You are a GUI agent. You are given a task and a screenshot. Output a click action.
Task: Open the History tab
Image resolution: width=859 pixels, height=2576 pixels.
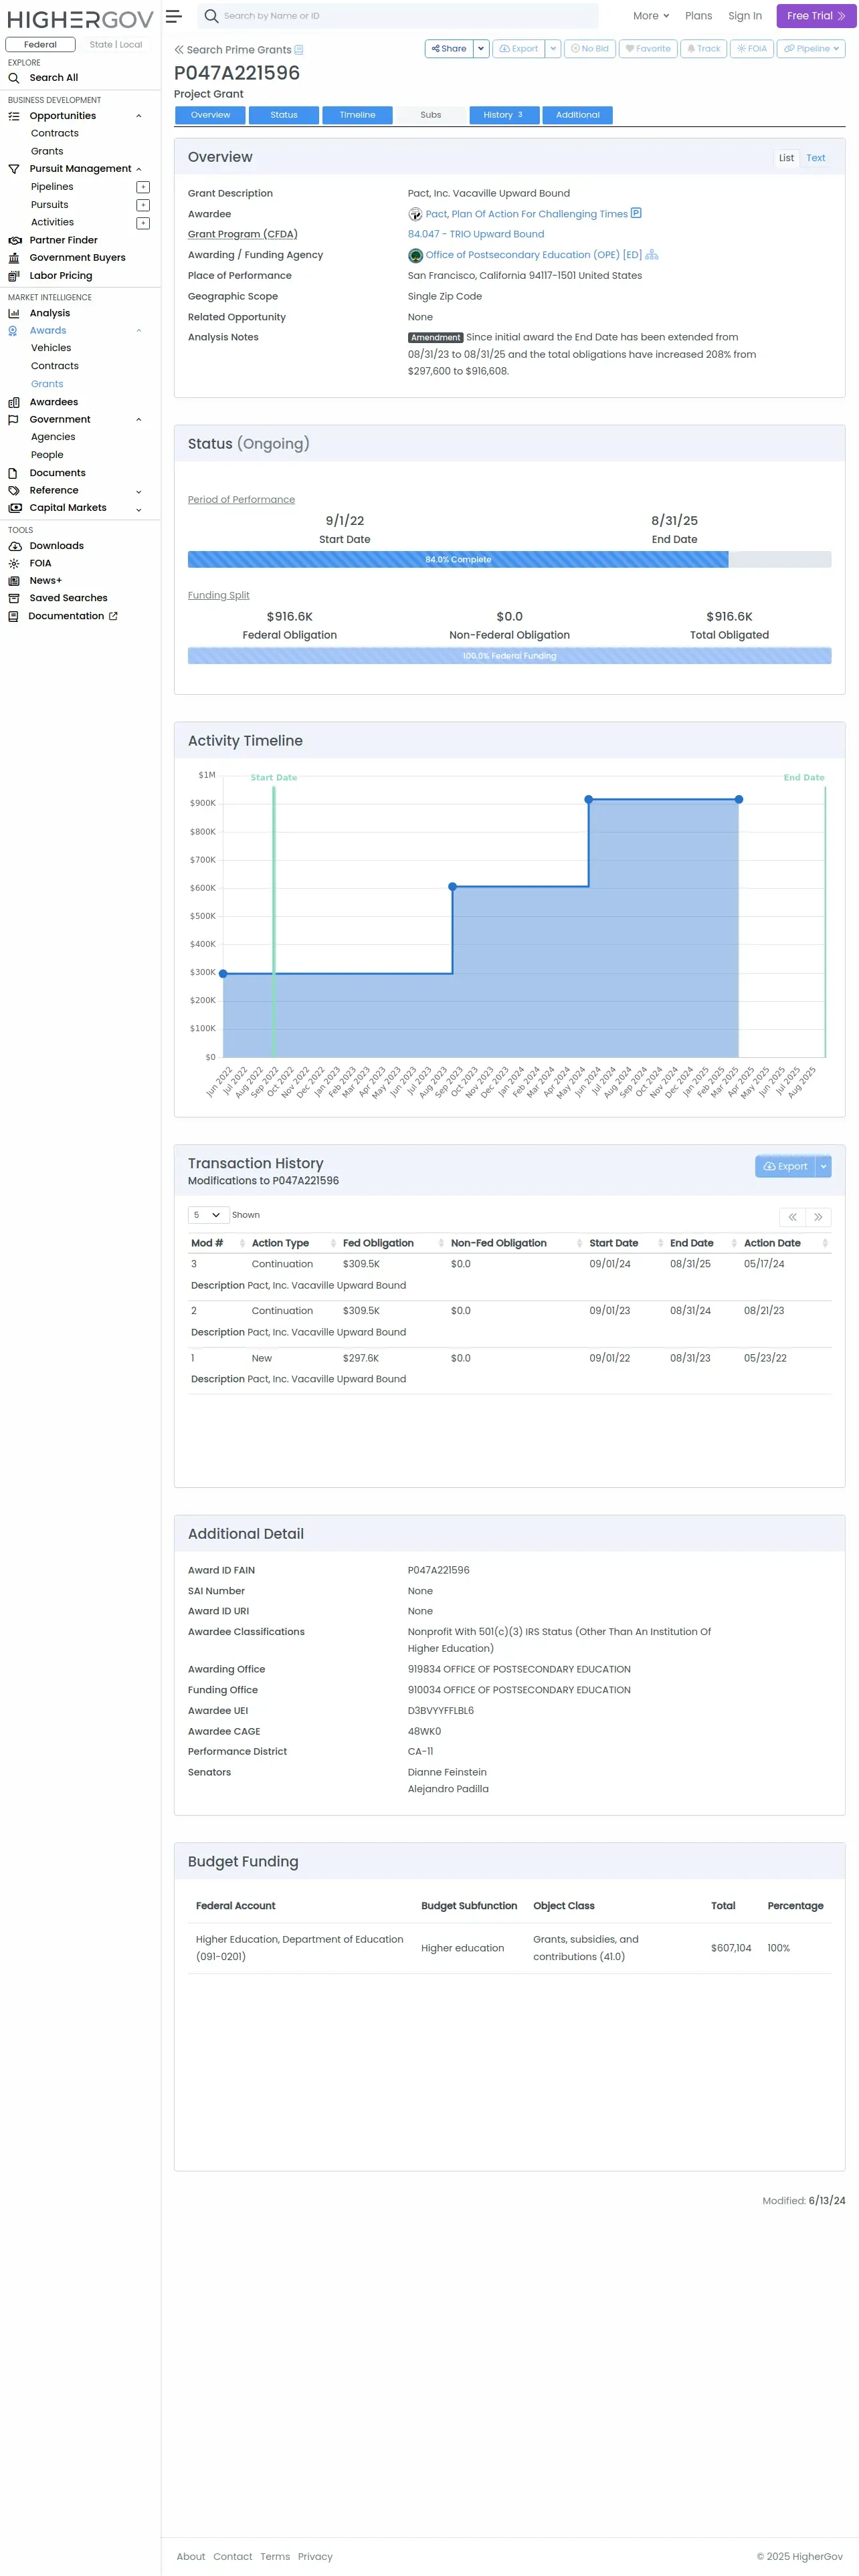(x=504, y=115)
